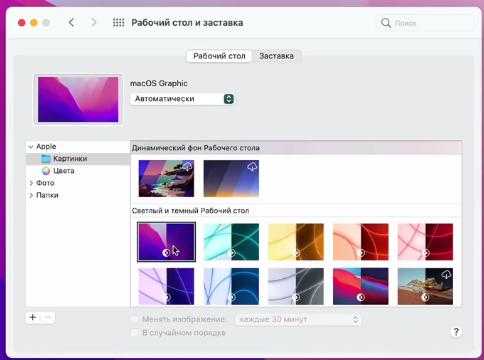The height and width of the screenshot is (360, 484).
Task: Show all preferences grid icon
Action: [118, 23]
